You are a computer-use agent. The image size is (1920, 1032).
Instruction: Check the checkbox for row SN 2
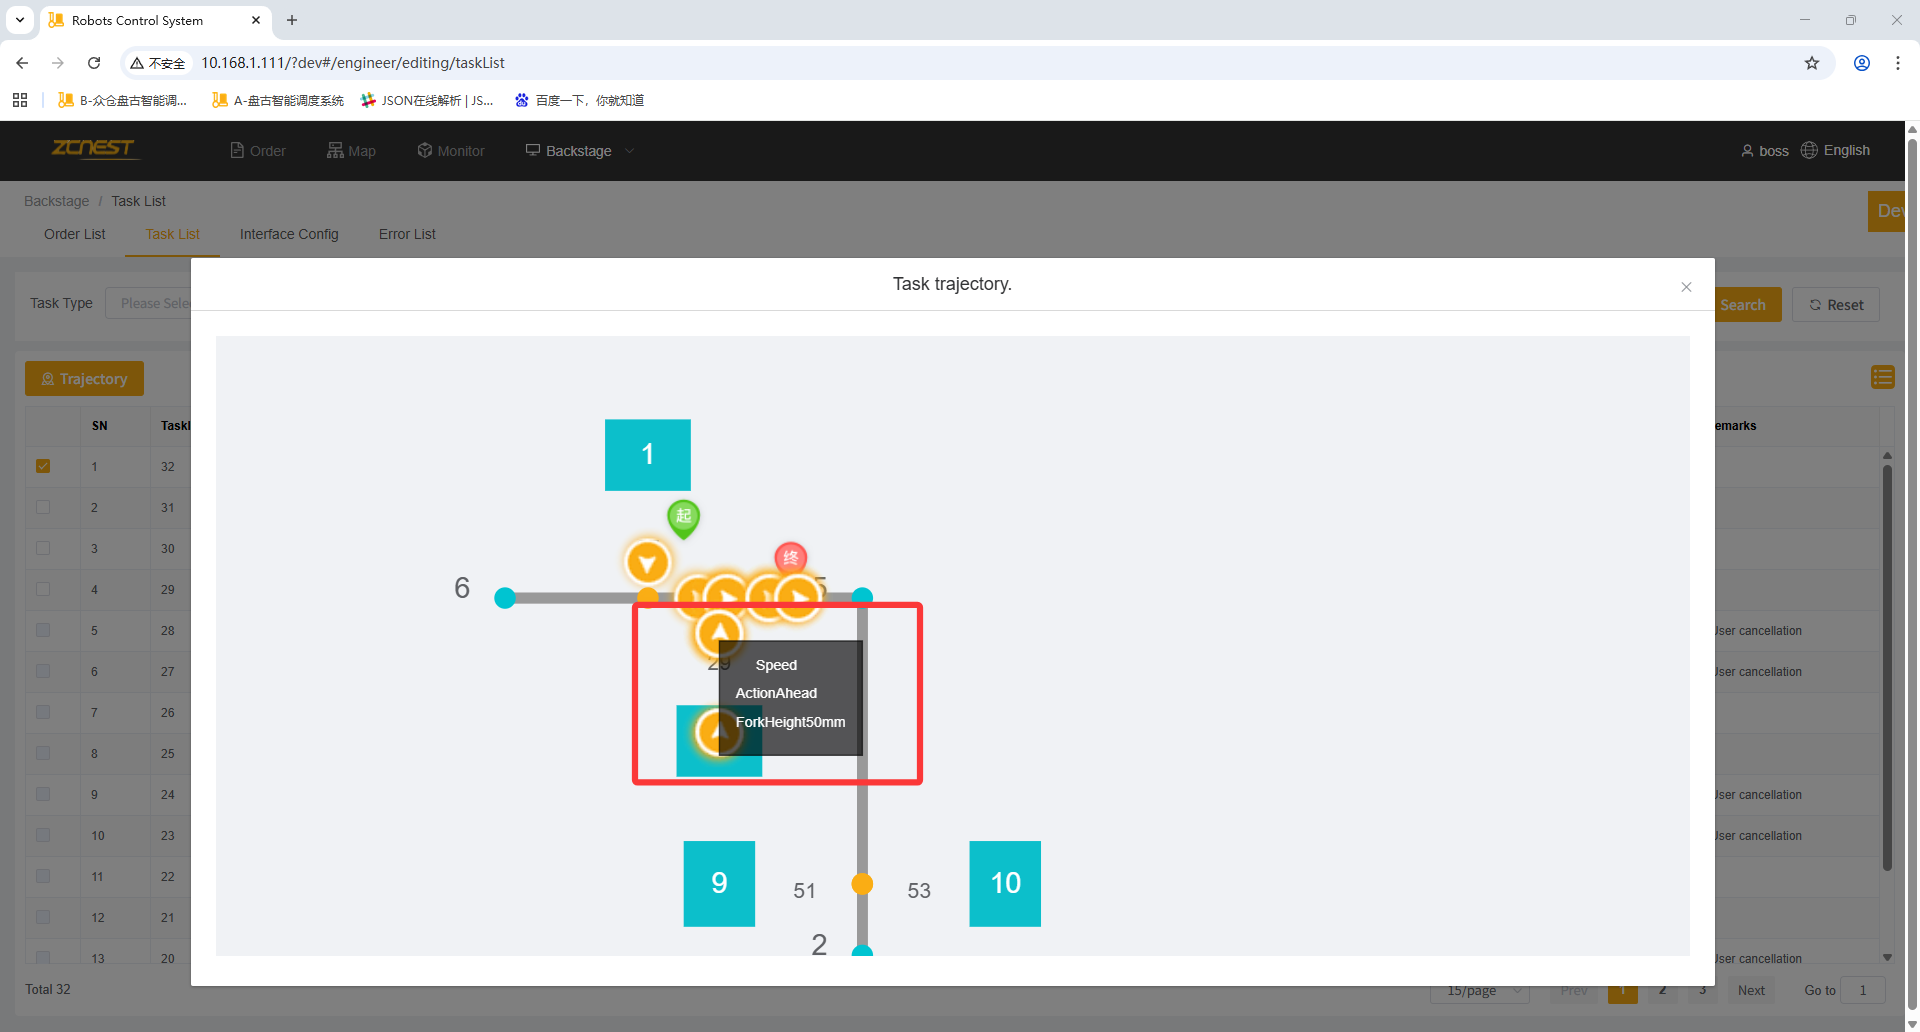point(43,507)
